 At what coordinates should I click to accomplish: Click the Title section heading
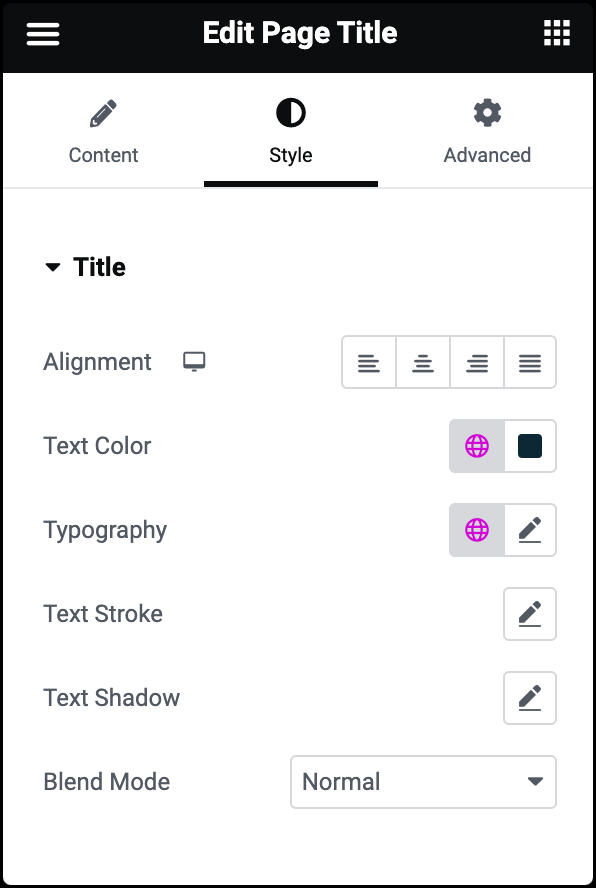pyautogui.click(x=99, y=267)
